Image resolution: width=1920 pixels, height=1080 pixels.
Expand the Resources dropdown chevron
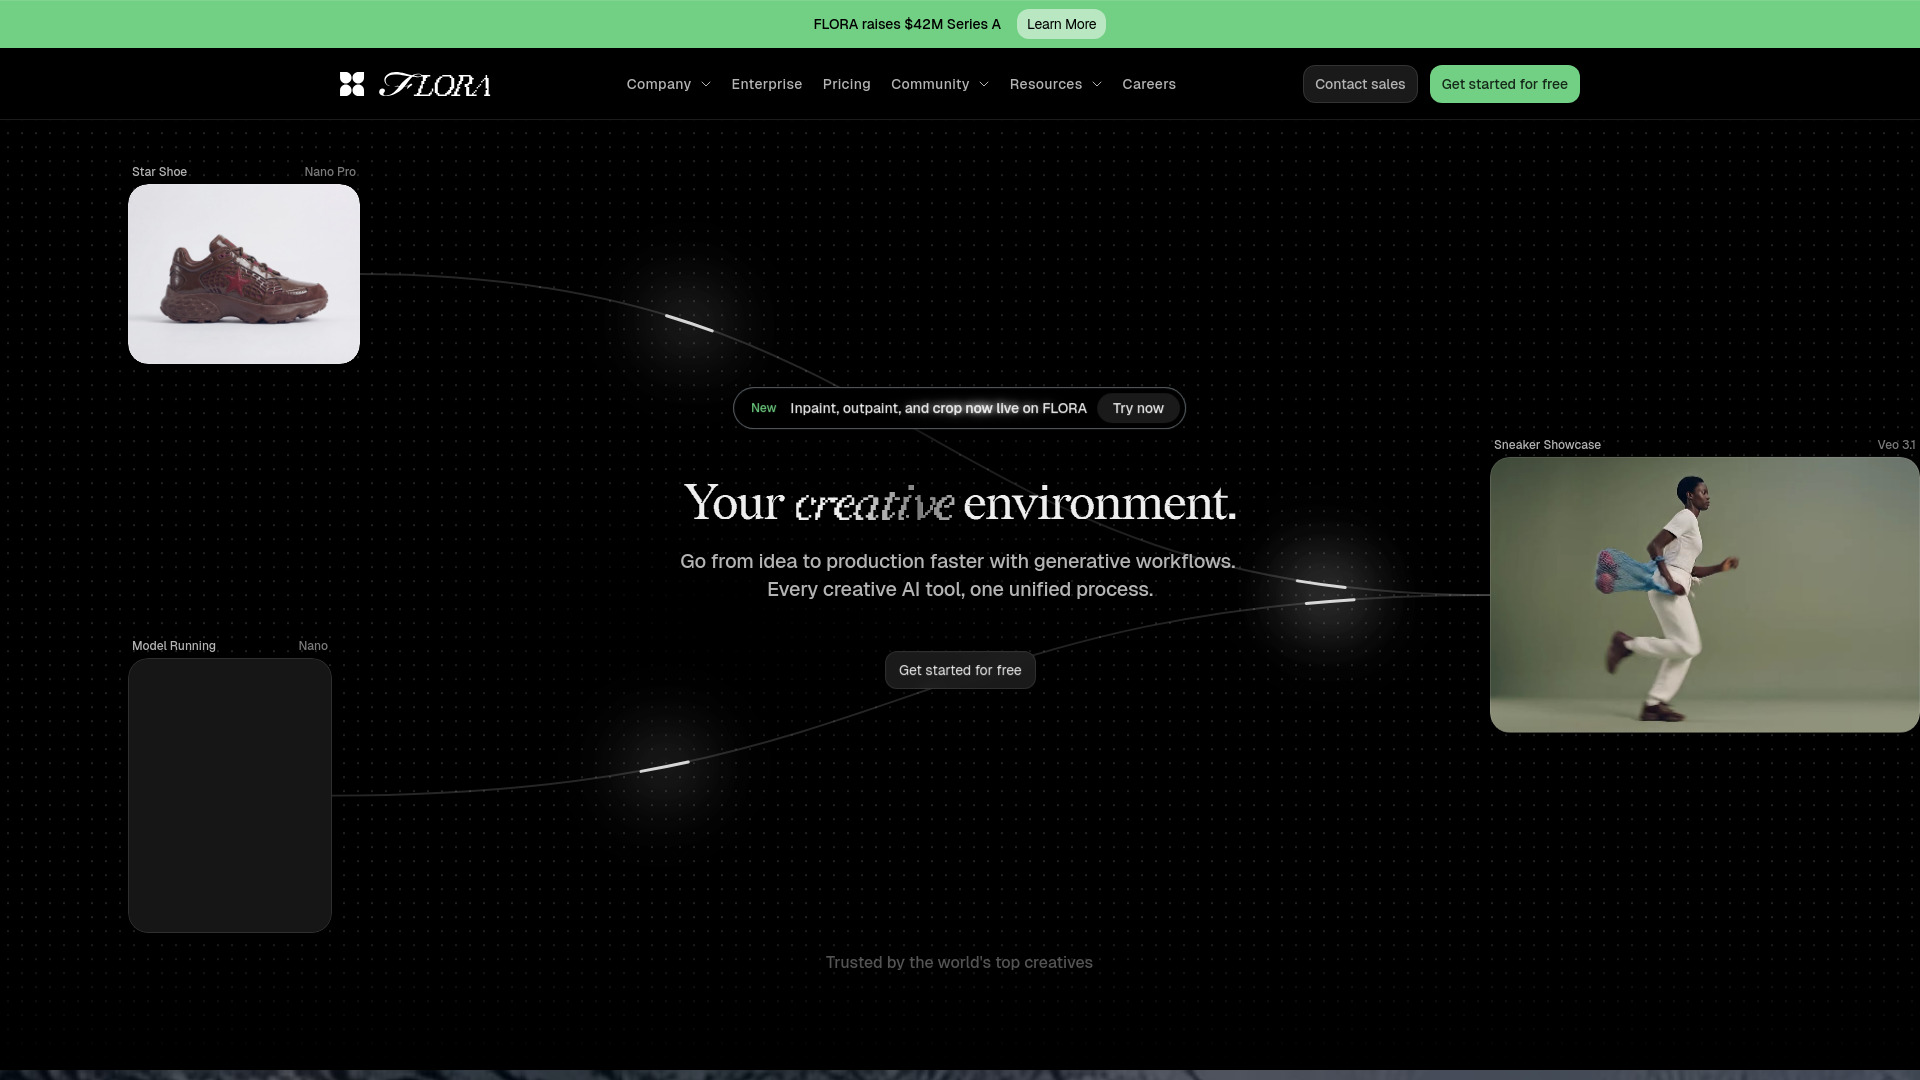(1097, 85)
